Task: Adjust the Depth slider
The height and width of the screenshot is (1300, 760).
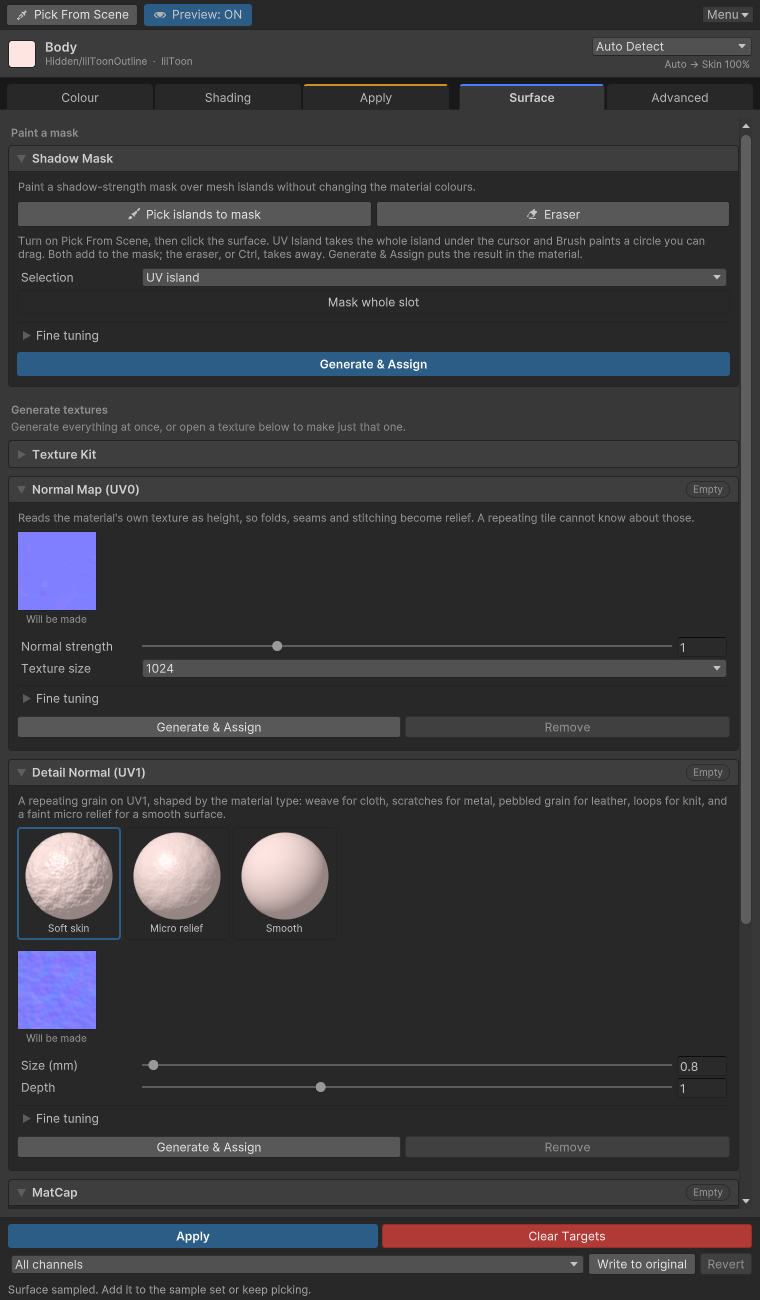Action: pos(407,1088)
